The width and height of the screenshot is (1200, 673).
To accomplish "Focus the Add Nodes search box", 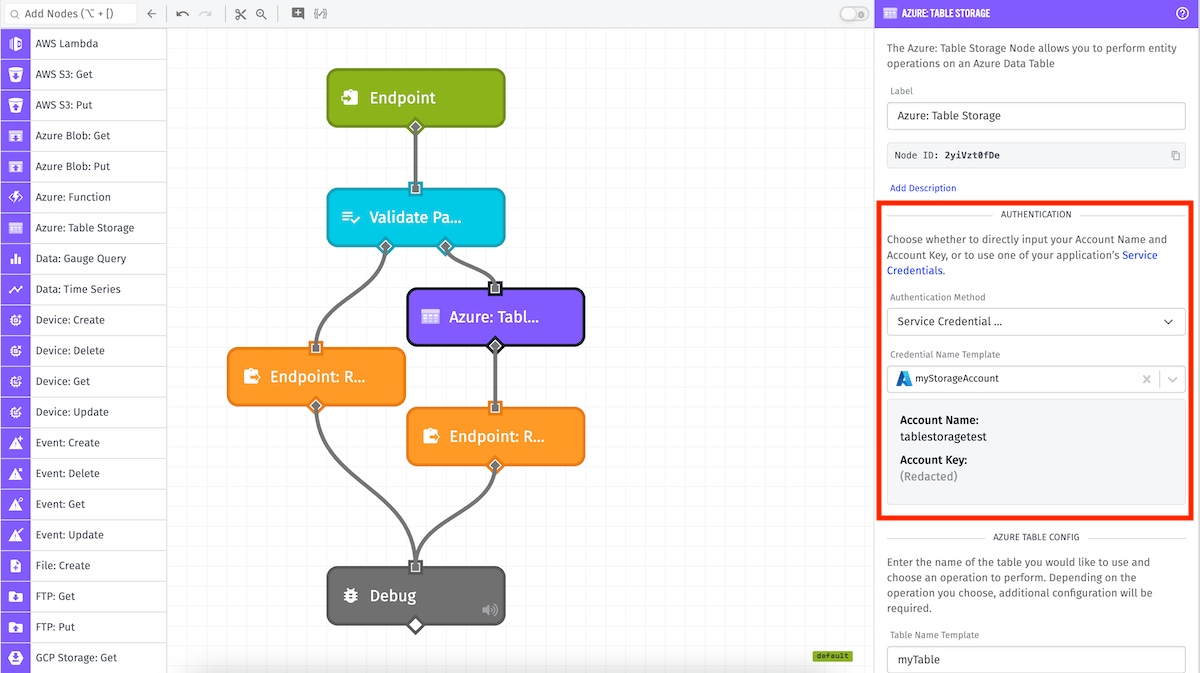I will [x=69, y=14].
